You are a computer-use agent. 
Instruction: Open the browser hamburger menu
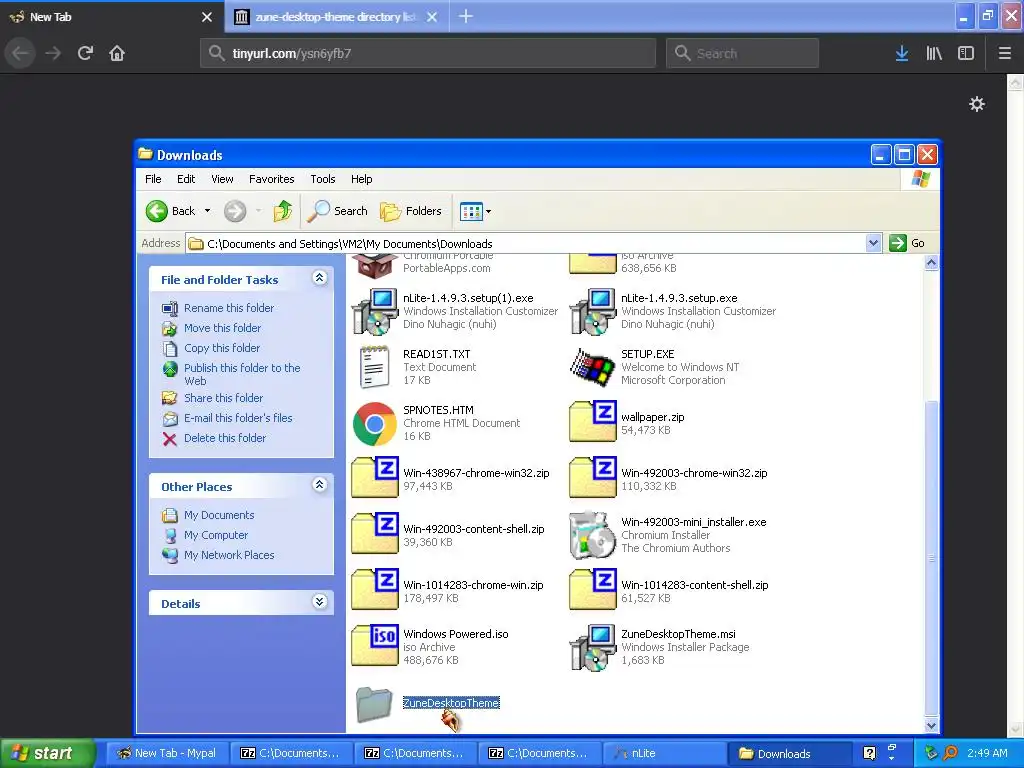(x=1005, y=54)
